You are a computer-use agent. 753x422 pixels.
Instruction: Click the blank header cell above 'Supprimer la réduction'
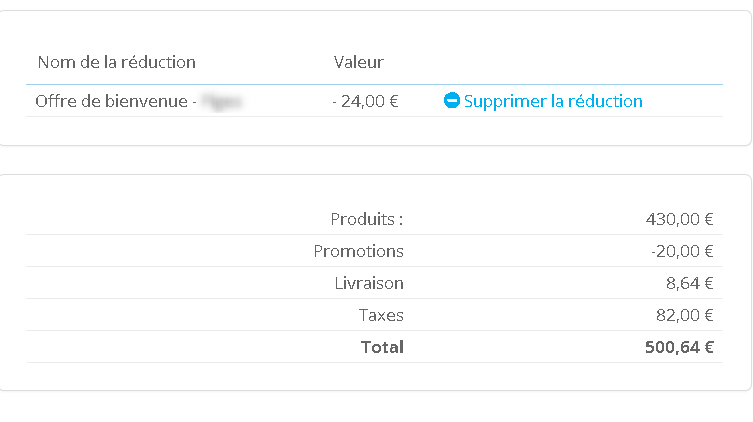pyautogui.click(x=580, y=62)
